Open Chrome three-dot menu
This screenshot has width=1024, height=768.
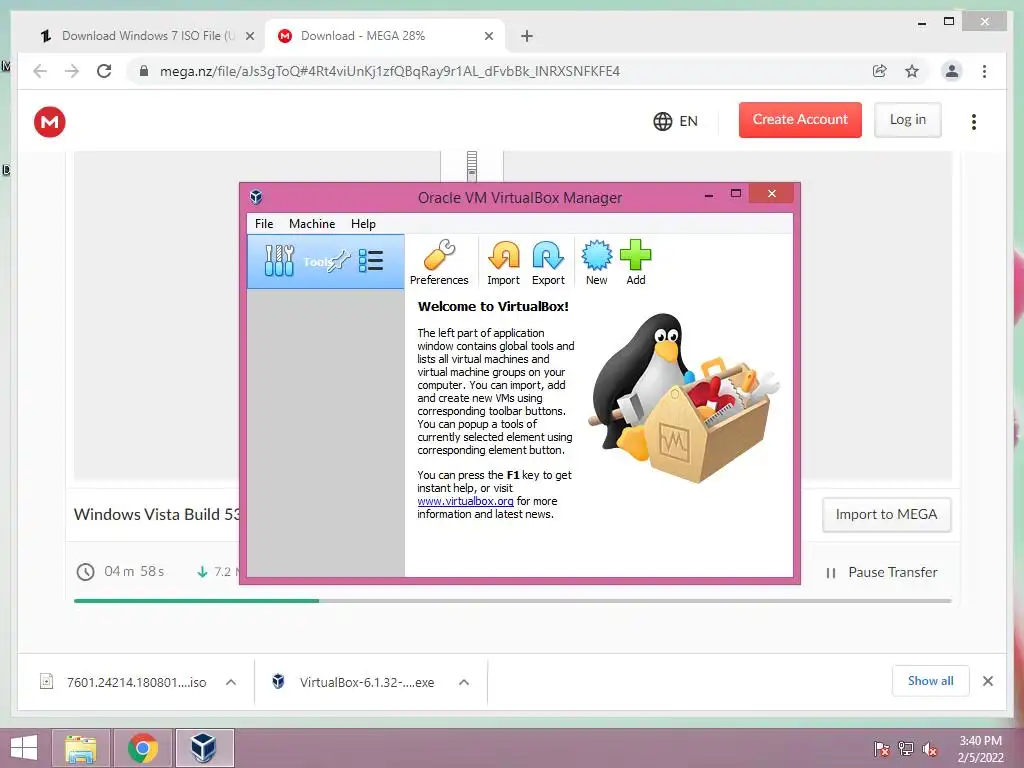tap(984, 71)
